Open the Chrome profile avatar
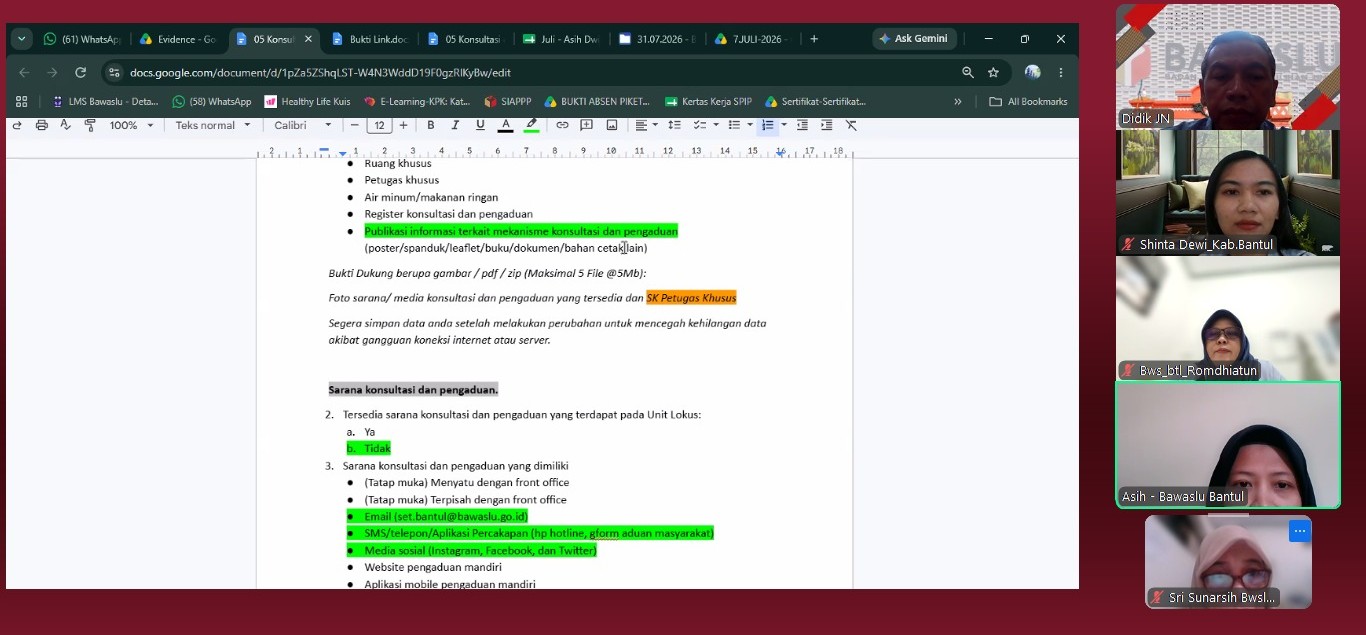 point(1033,72)
